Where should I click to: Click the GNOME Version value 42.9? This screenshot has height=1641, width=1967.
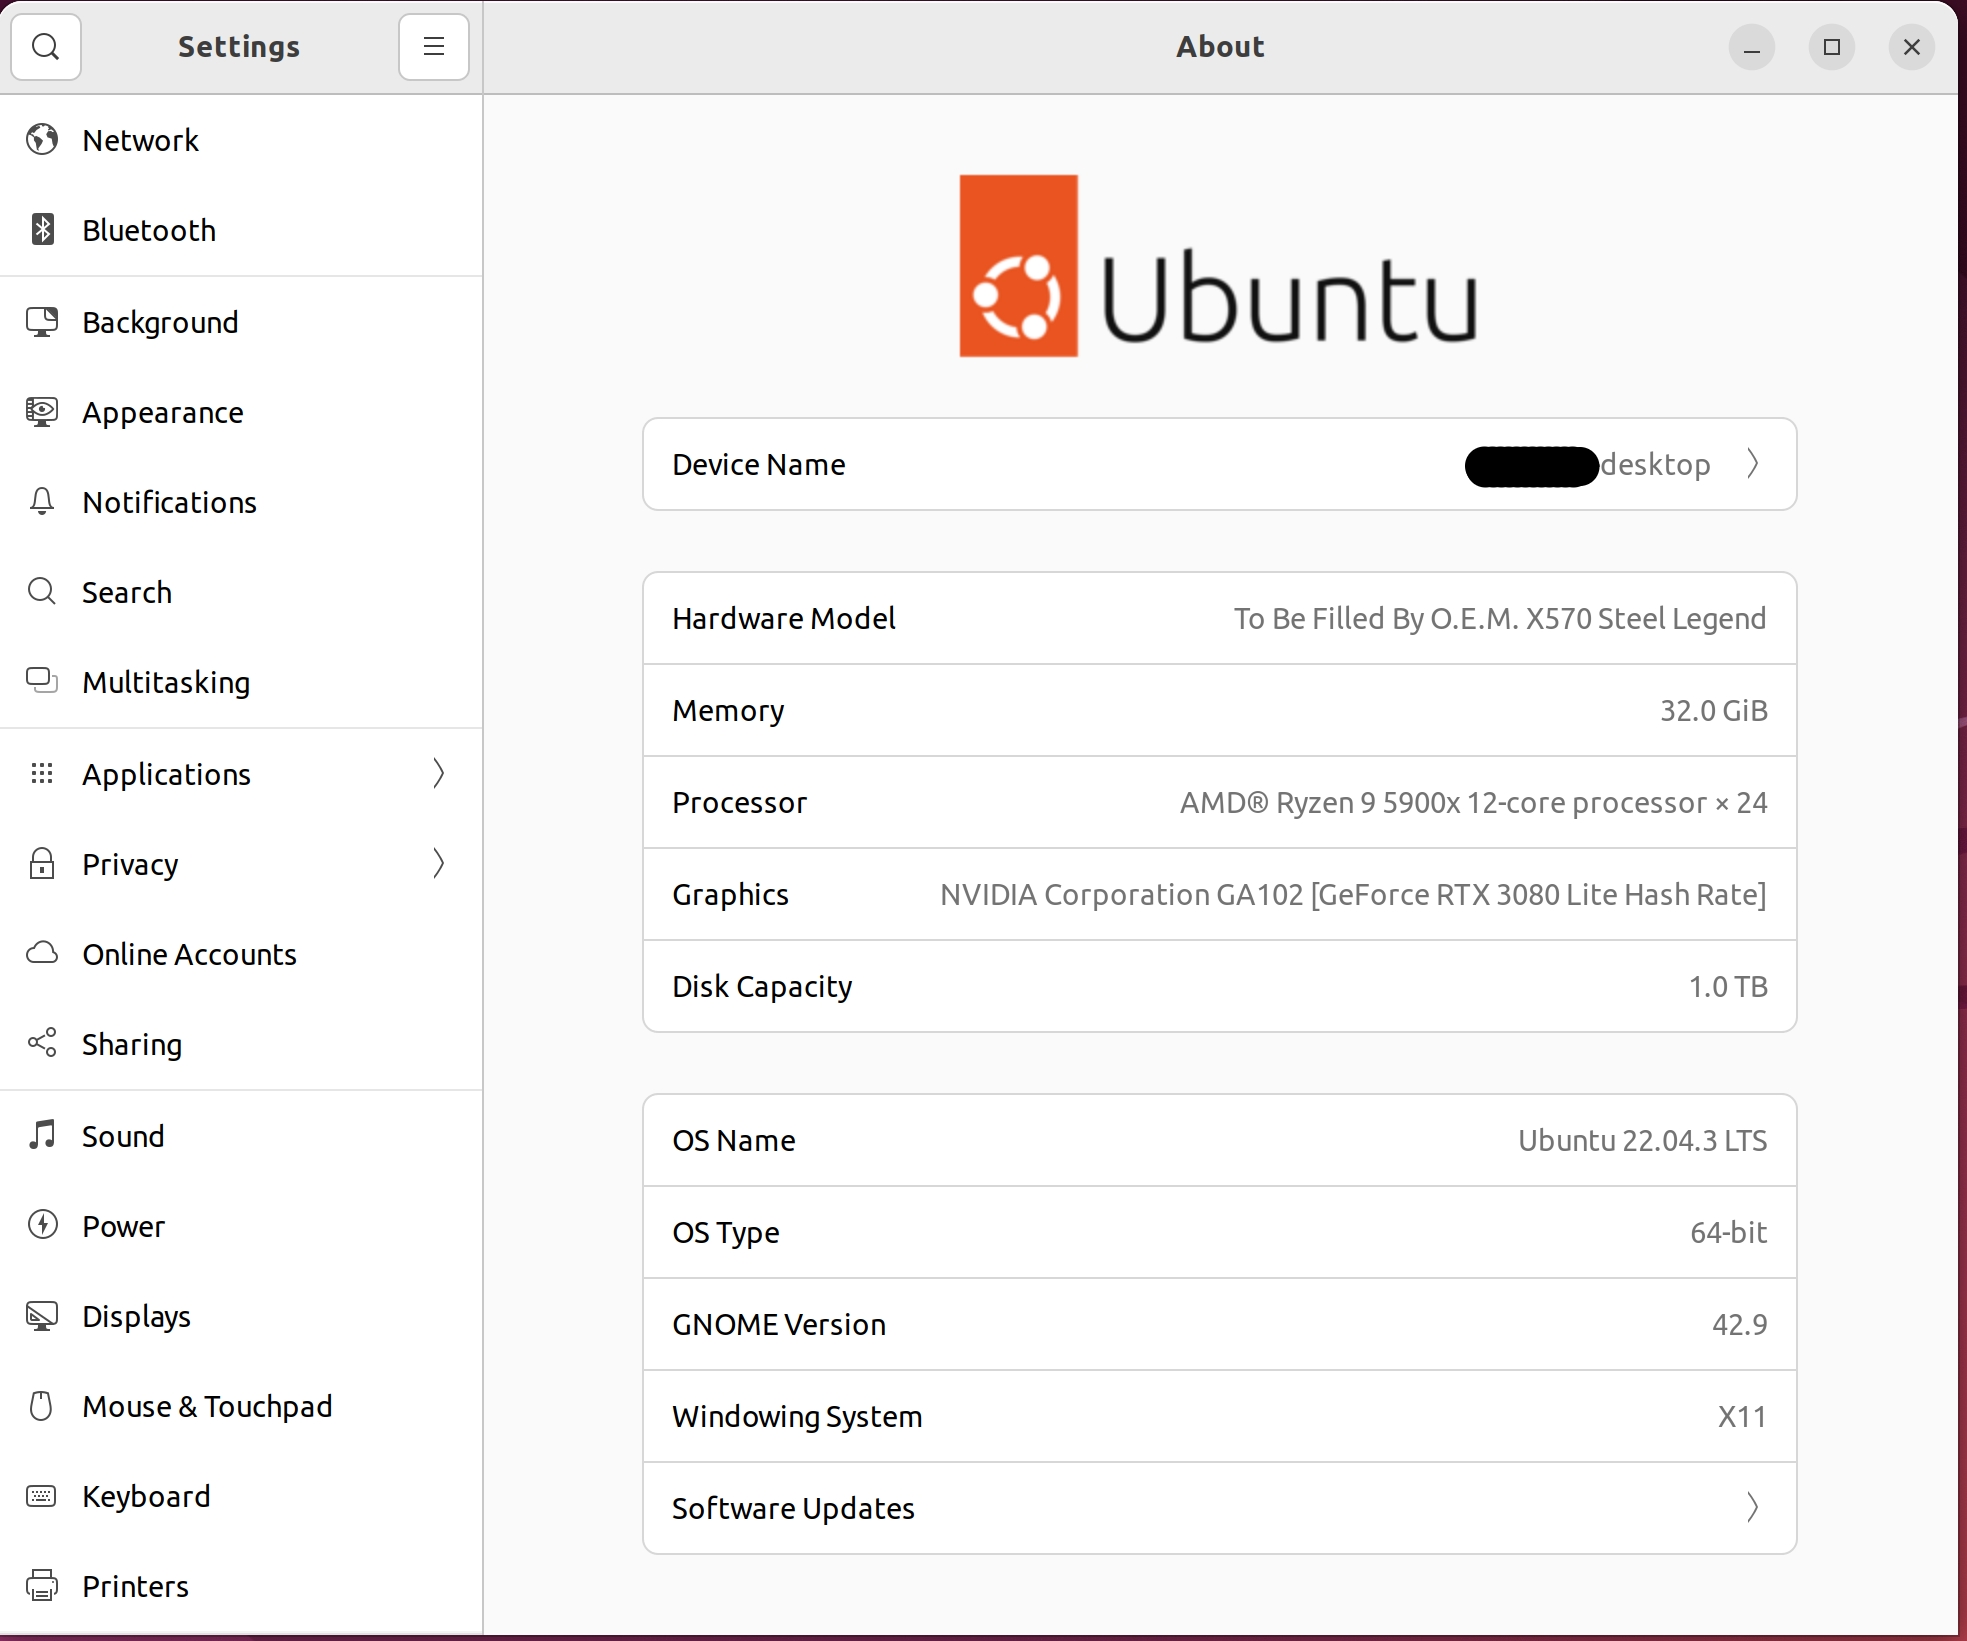coord(1739,1324)
